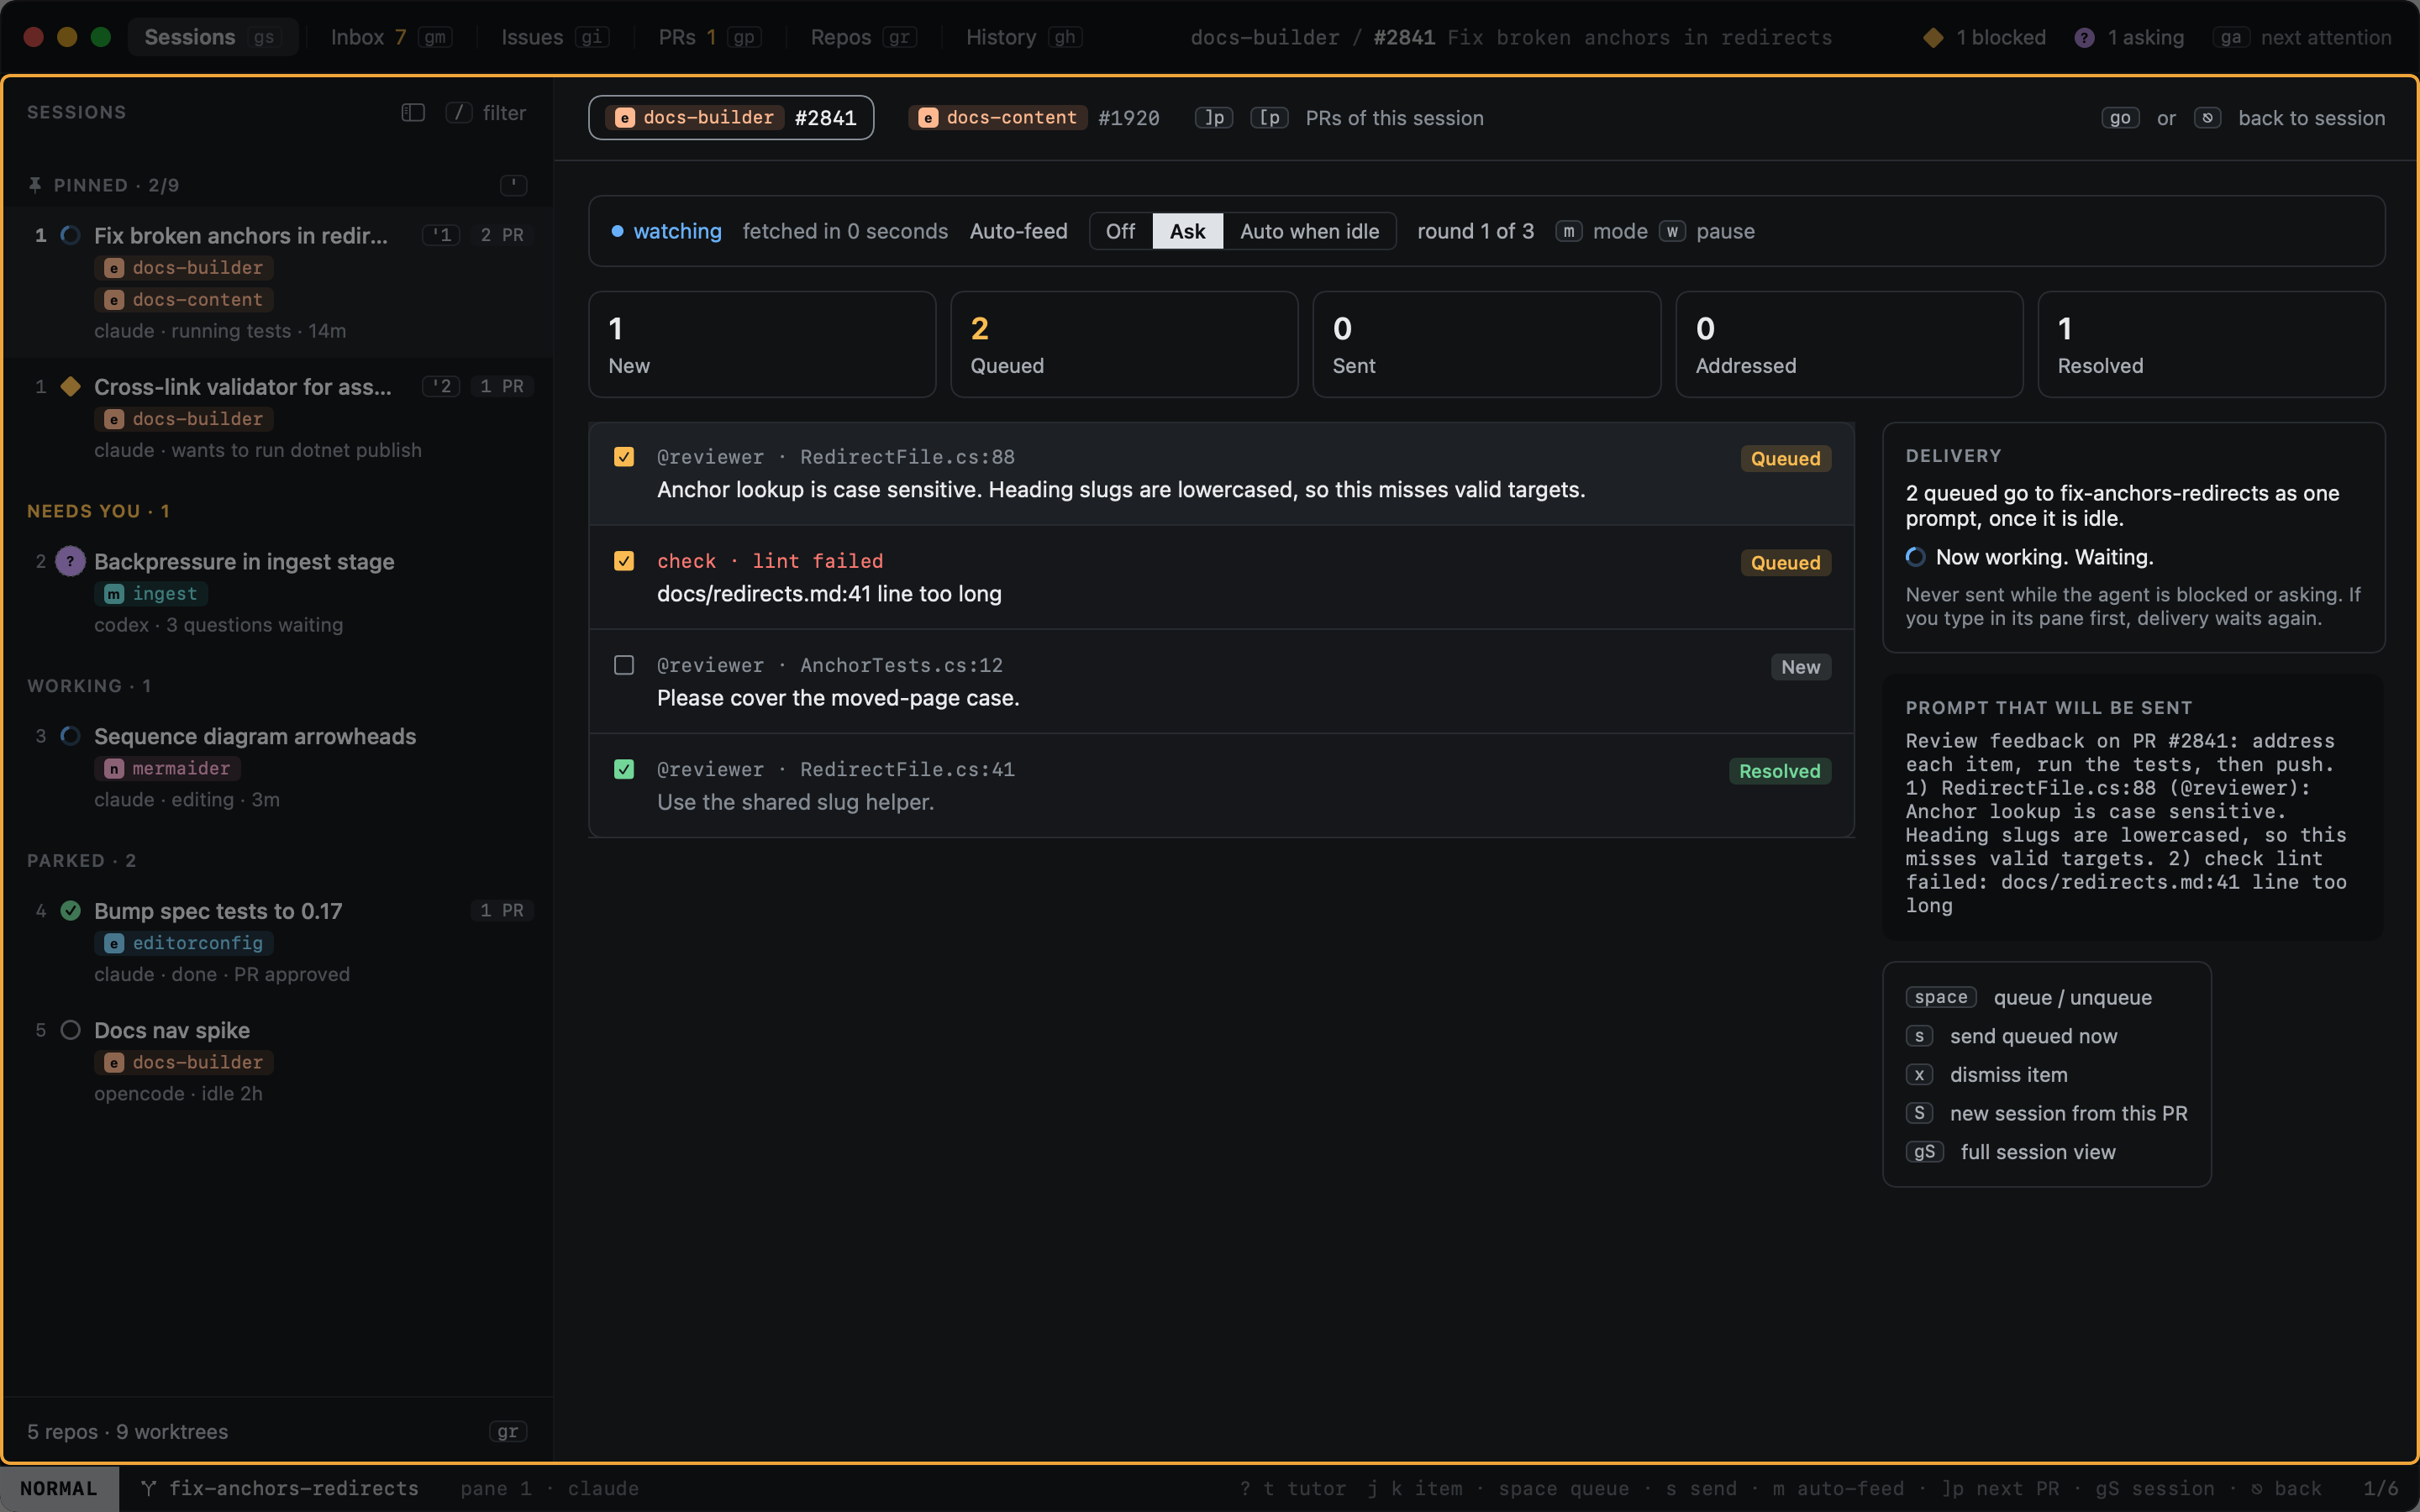Select the Ask auto-feed mode

pos(1187,231)
